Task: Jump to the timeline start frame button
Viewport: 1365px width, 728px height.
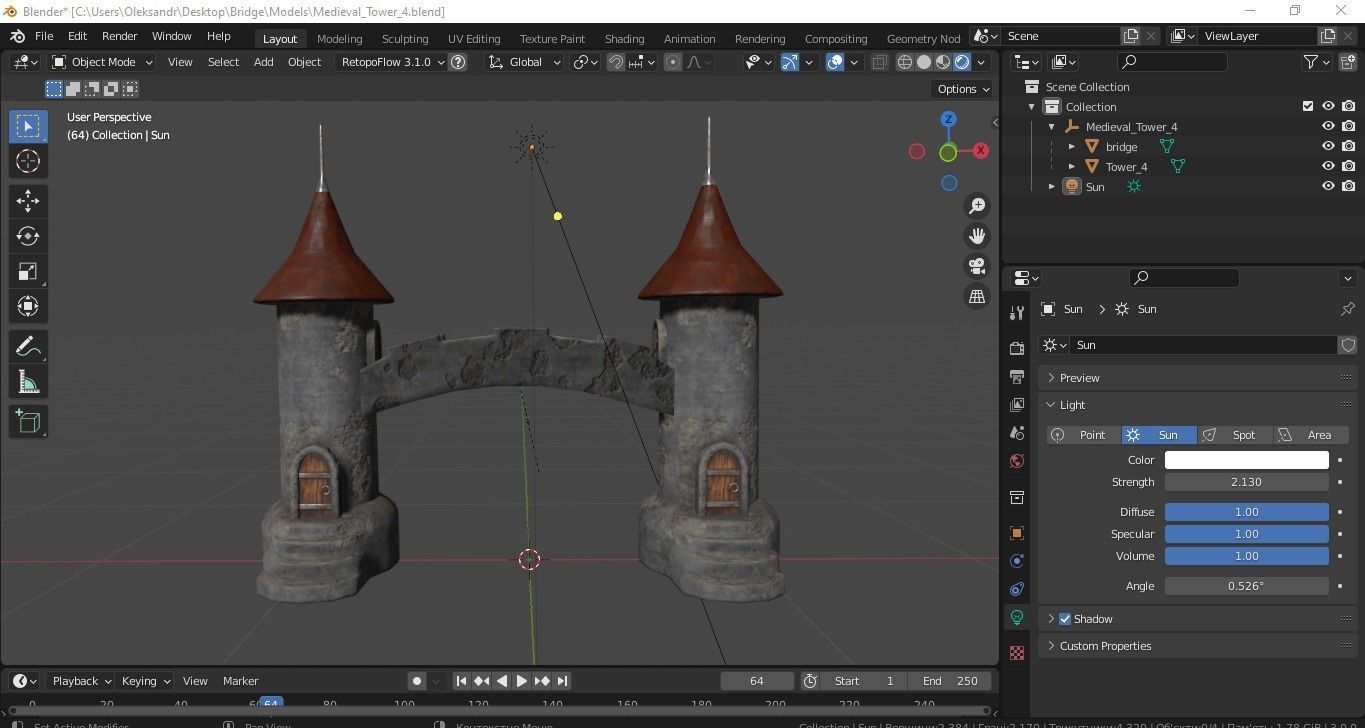Action: [461, 681]
